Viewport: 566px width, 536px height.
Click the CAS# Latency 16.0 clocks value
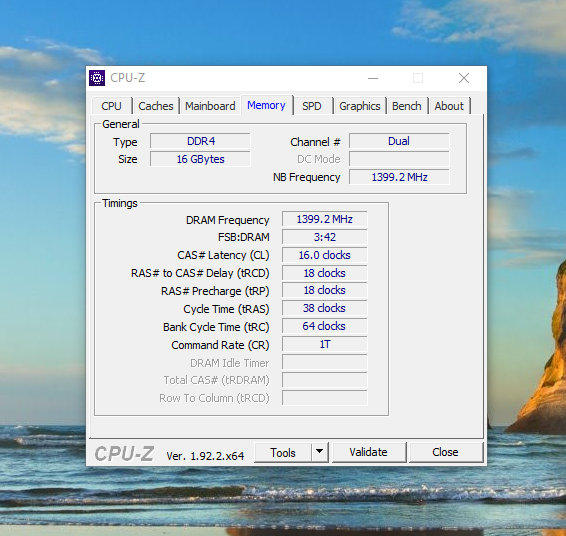pos(325,255)
